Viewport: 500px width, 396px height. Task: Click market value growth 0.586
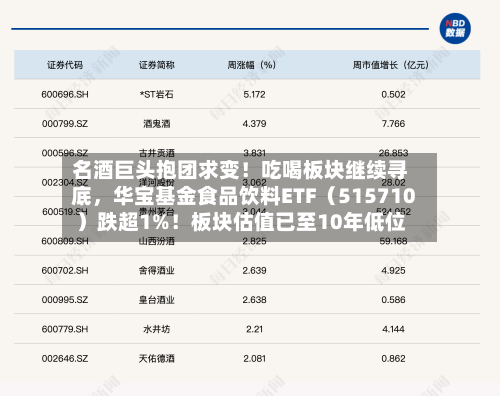click(x=393, y=300)
